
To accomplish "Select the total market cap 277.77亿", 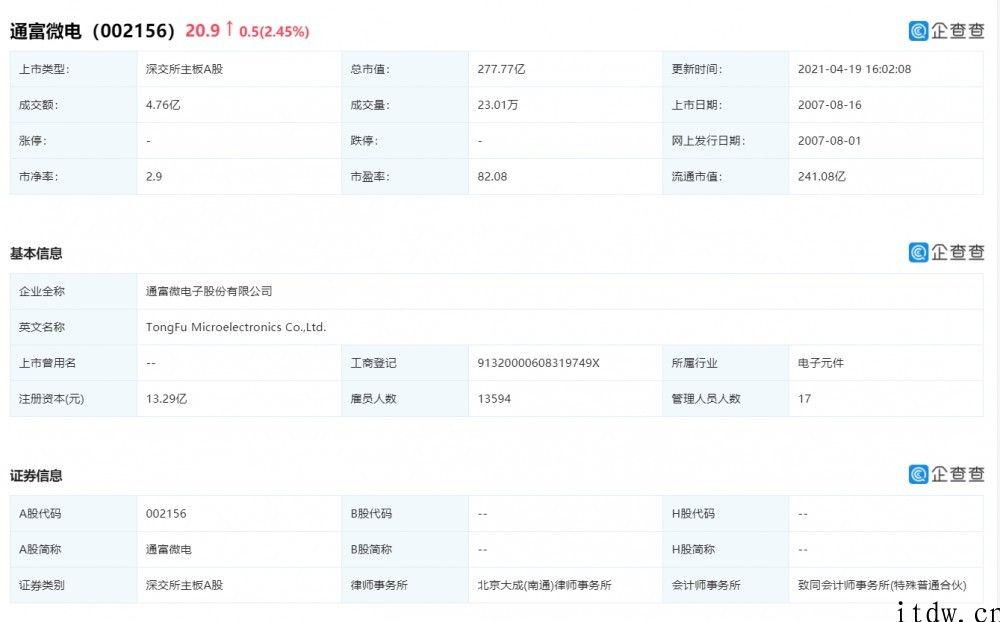I will tap(501, 69).
